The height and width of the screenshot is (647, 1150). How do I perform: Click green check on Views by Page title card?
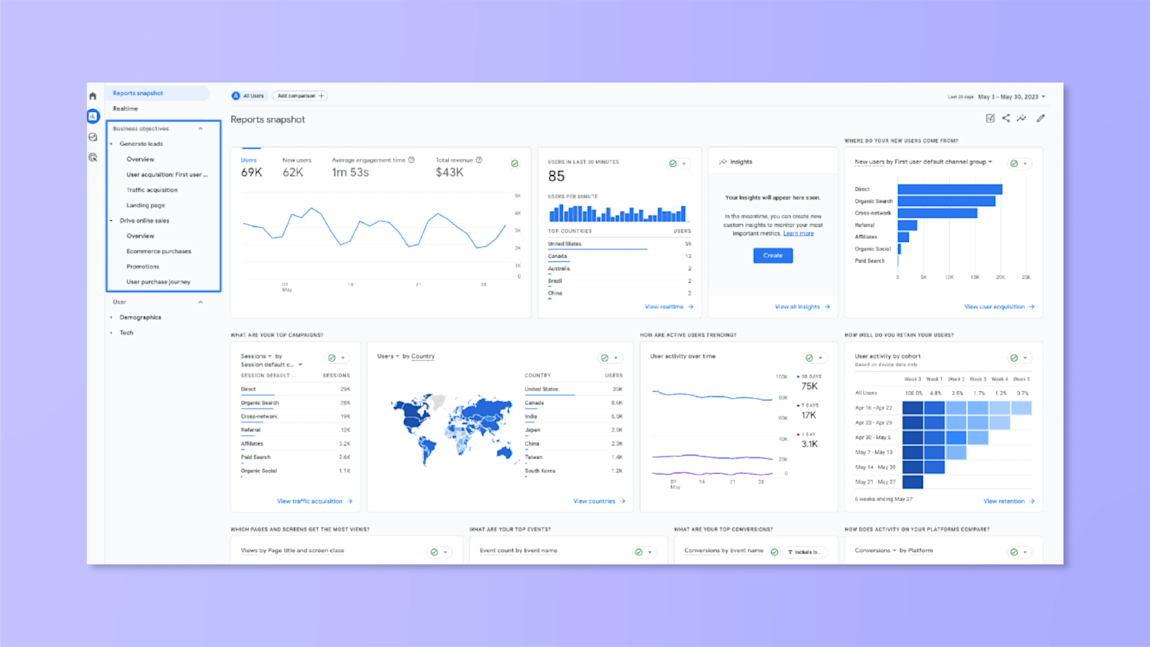(434, 552)
